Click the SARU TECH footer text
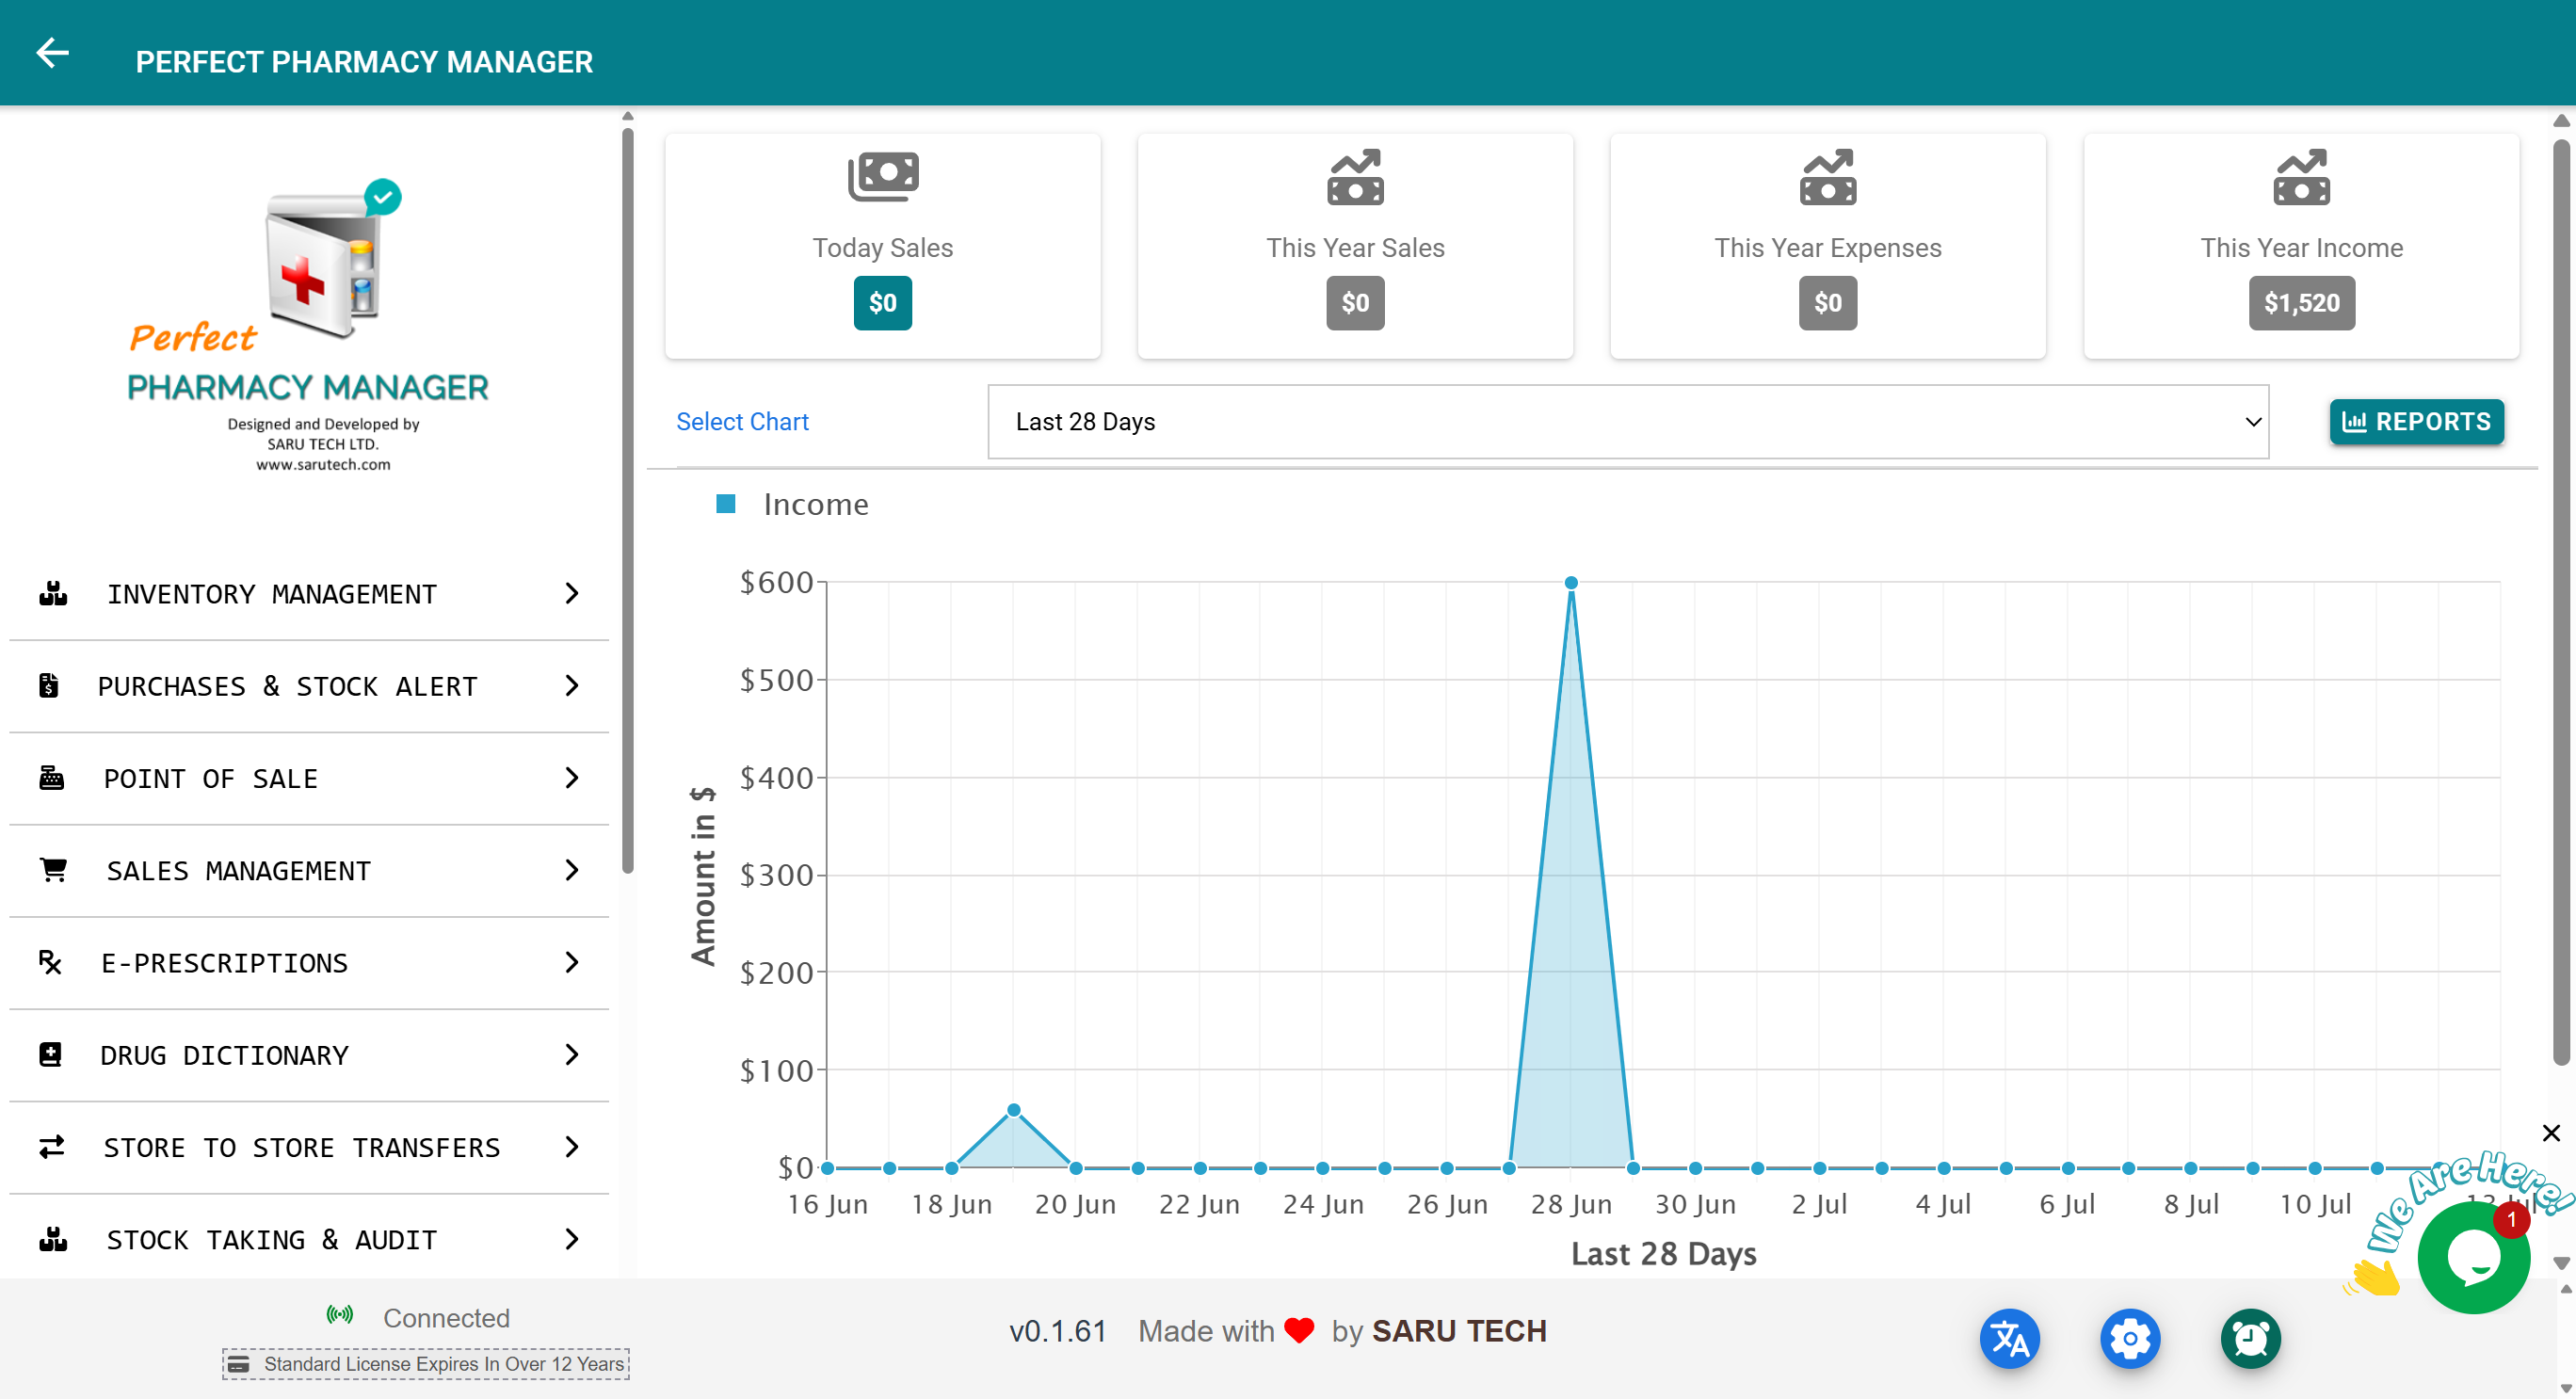 pyautogui.click(x=1459, y=1331)
